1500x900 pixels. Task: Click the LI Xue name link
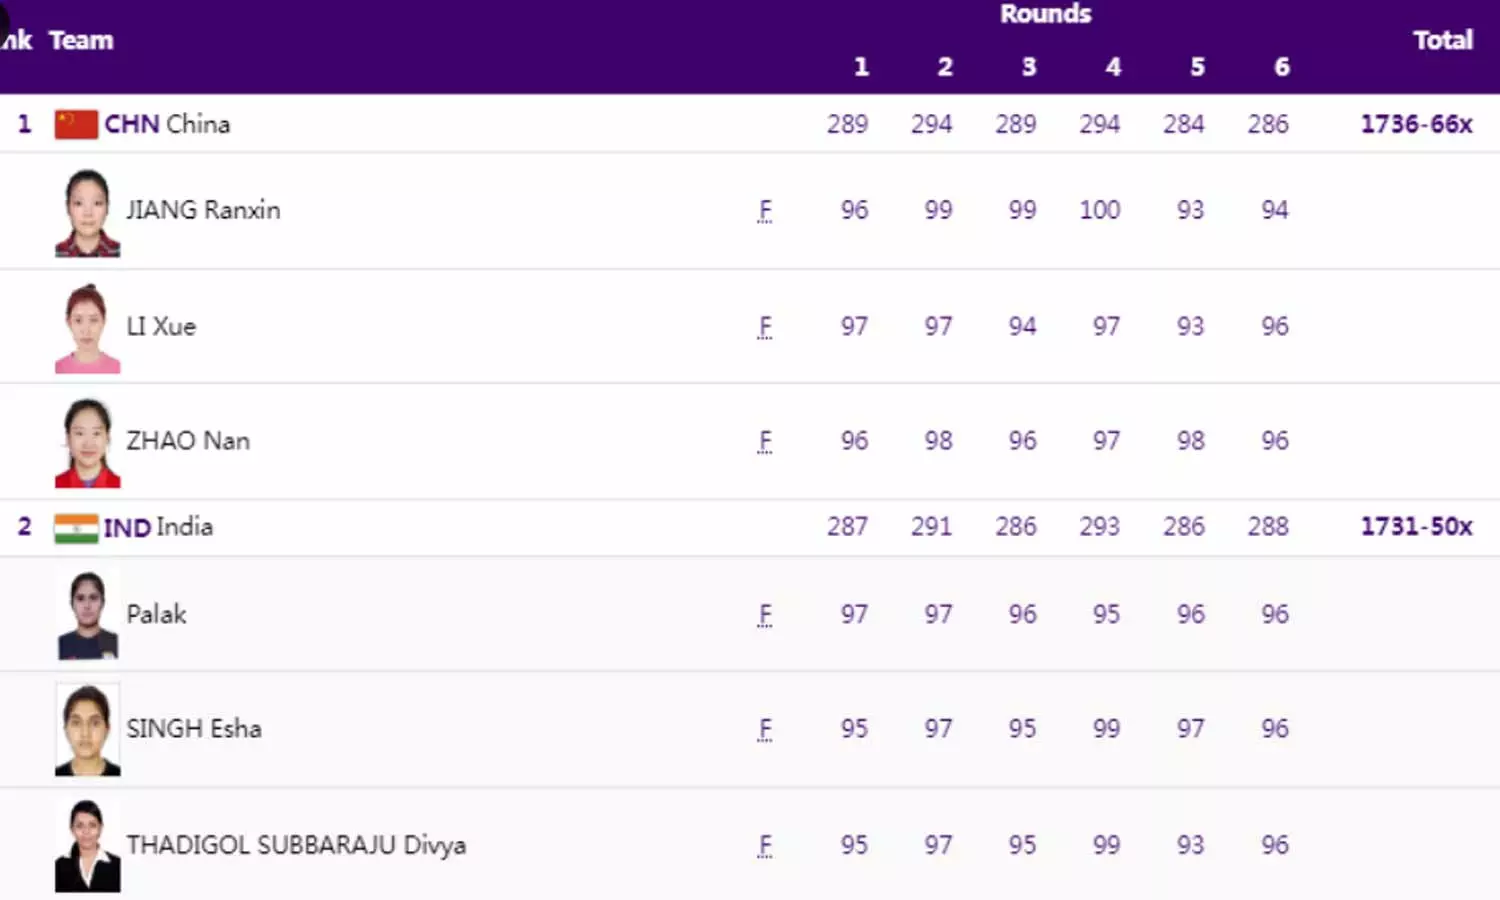(161, 327)
